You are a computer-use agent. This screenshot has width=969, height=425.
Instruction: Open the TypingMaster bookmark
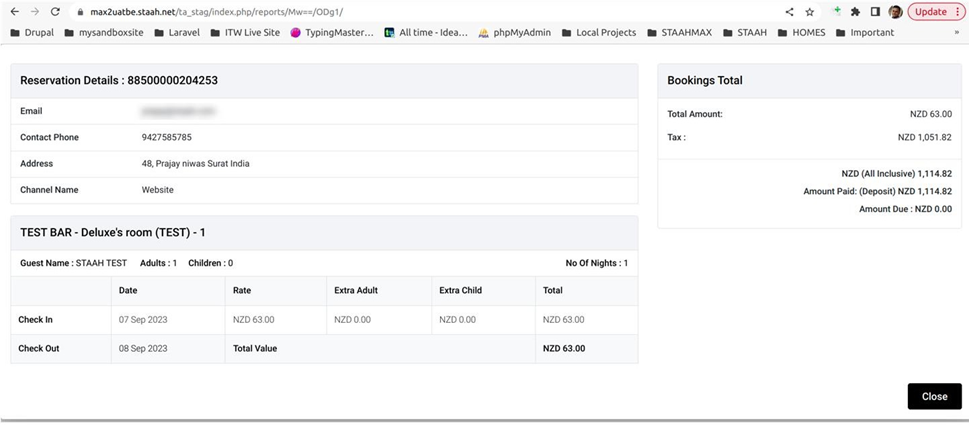coord(332,32)
